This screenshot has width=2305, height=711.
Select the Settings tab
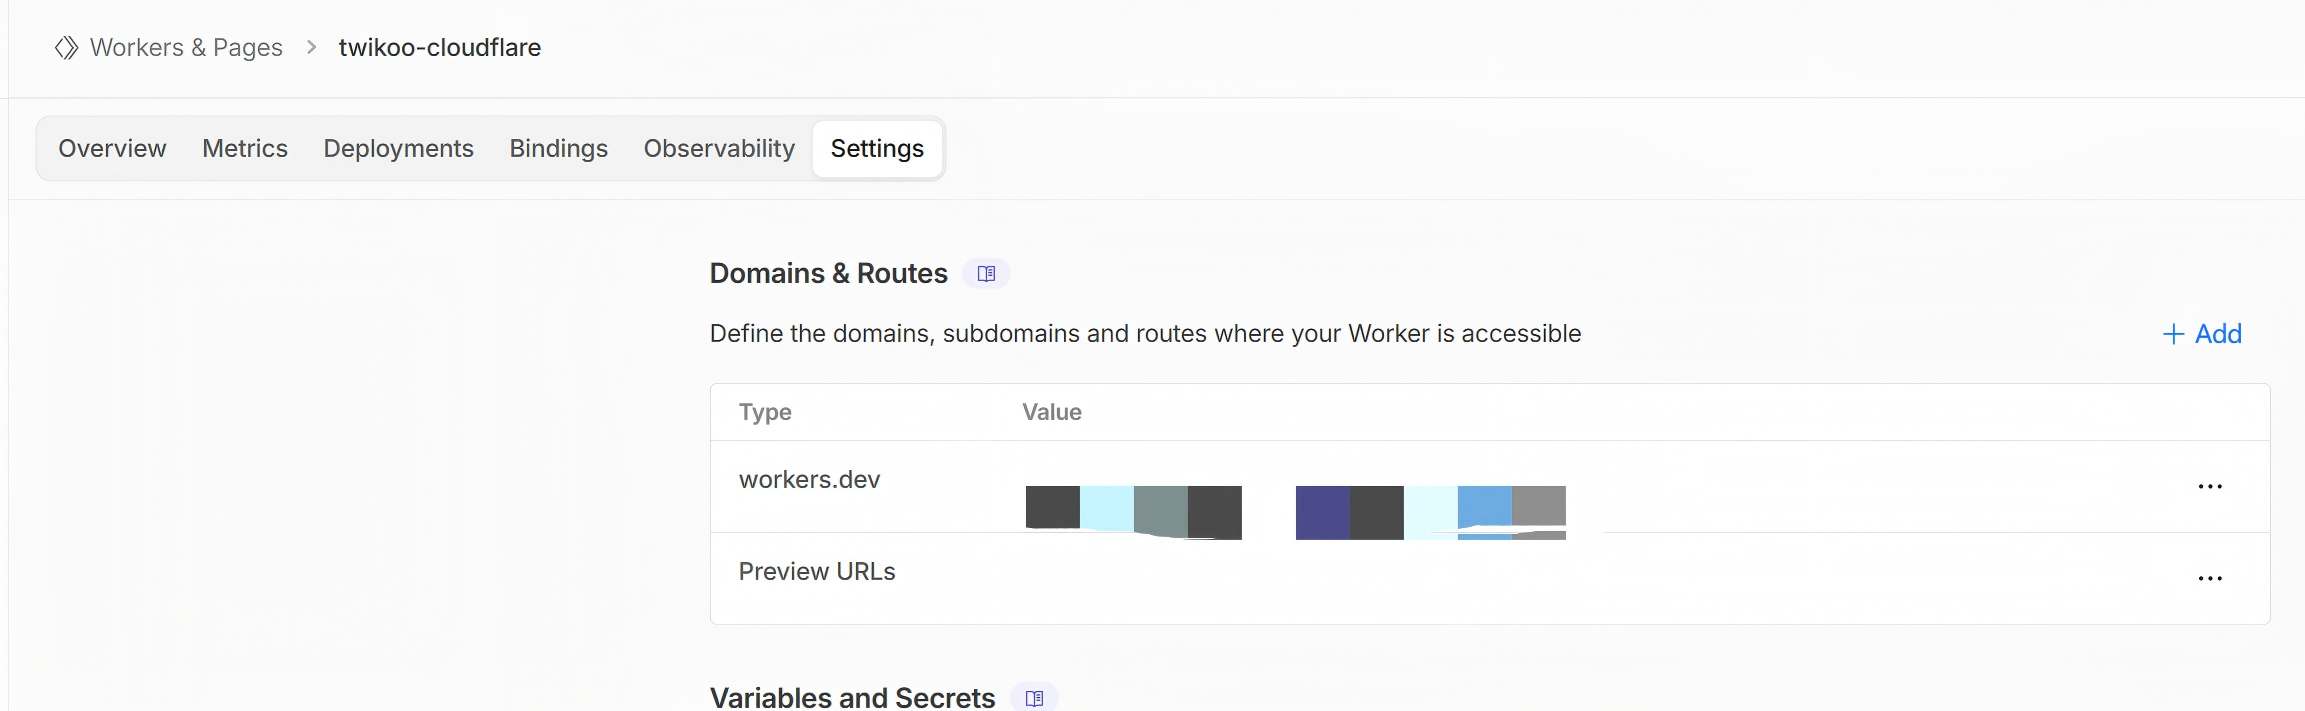[x=877, y=149]
